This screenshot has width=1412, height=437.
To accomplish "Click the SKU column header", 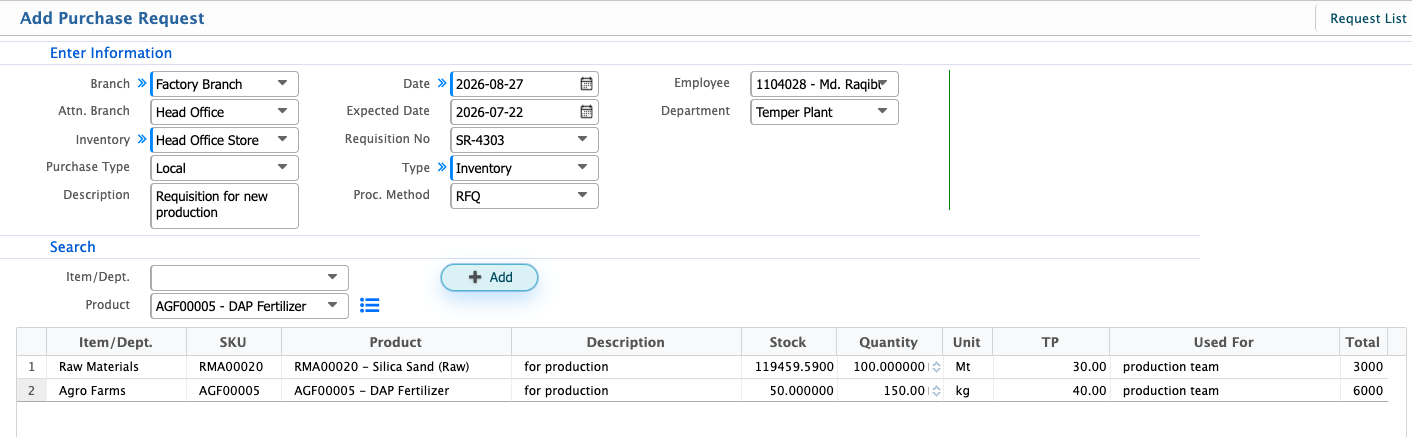I will click(x=233, y=342).
